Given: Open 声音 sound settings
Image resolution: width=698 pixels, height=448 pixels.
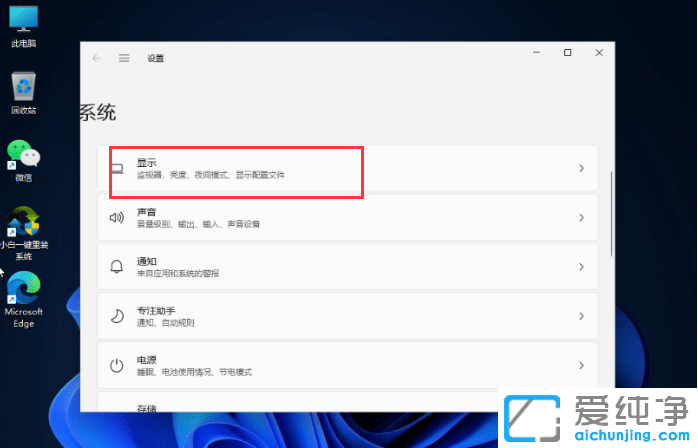Looking at the screenshot, I should click(348, 218).
